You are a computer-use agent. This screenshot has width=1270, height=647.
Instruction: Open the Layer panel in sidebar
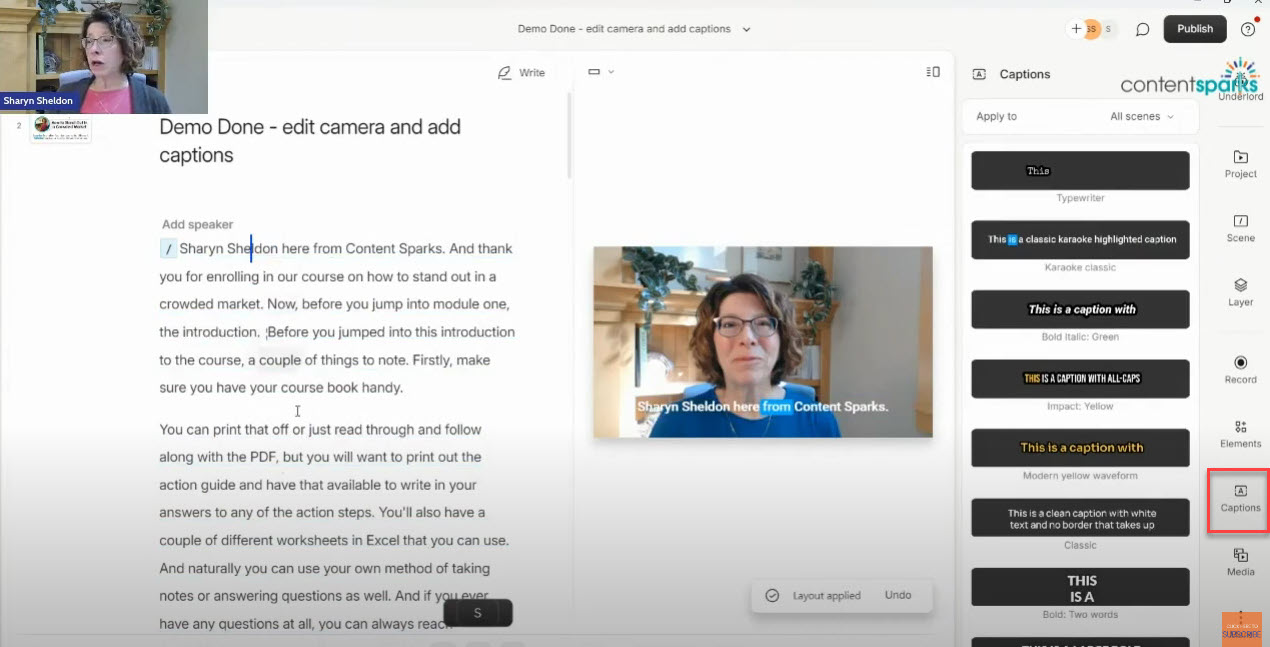[x=1240, y=292]
